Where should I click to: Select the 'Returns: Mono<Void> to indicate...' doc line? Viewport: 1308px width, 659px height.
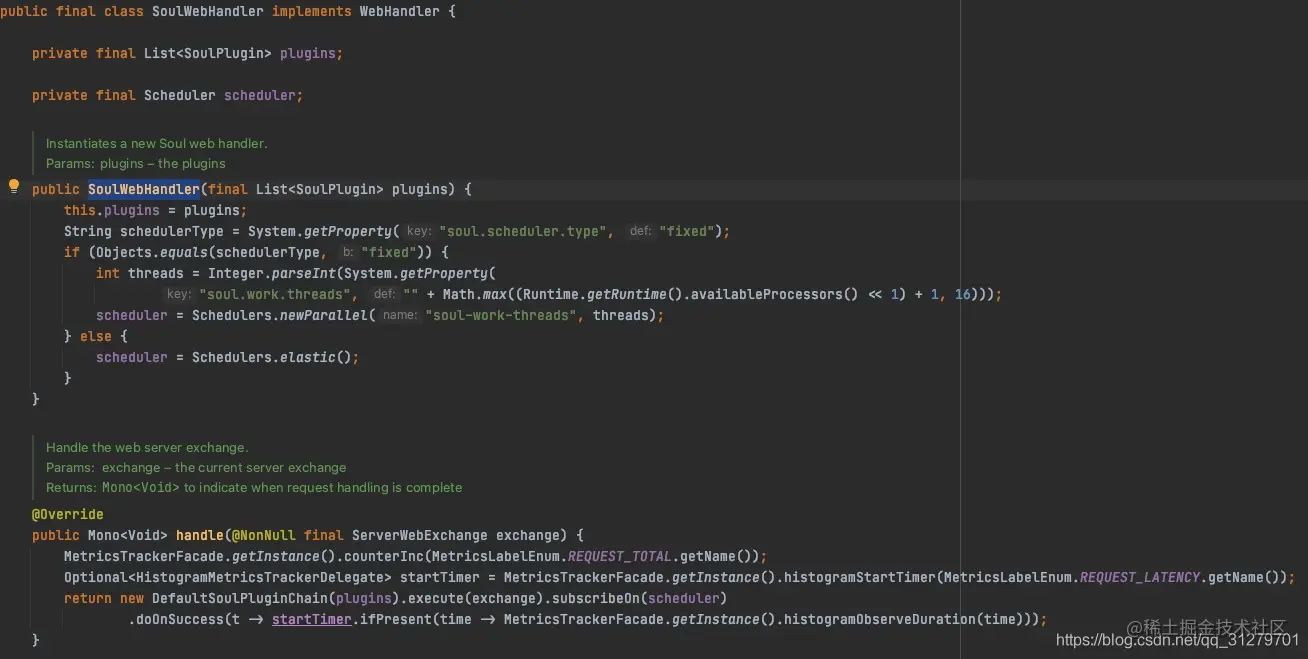pos(254,487)
